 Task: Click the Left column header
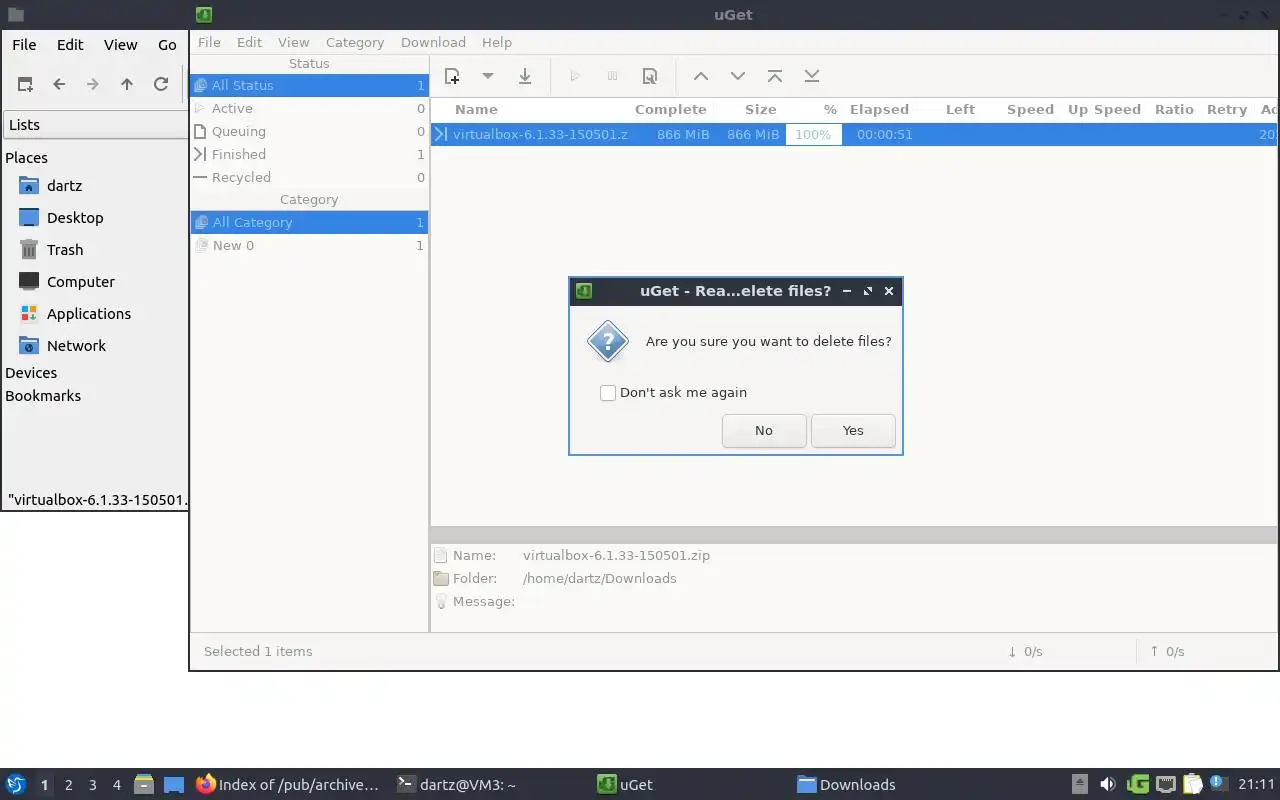960,109
